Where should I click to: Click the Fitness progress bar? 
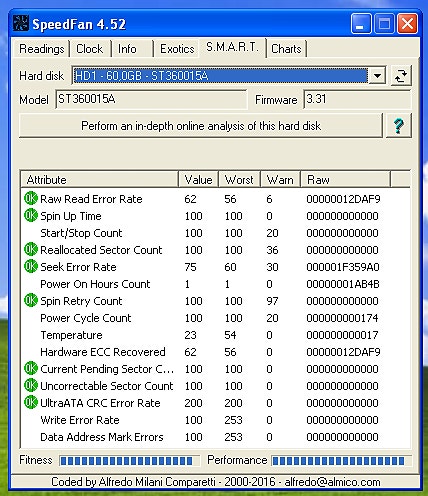click(x=130, y=461)
